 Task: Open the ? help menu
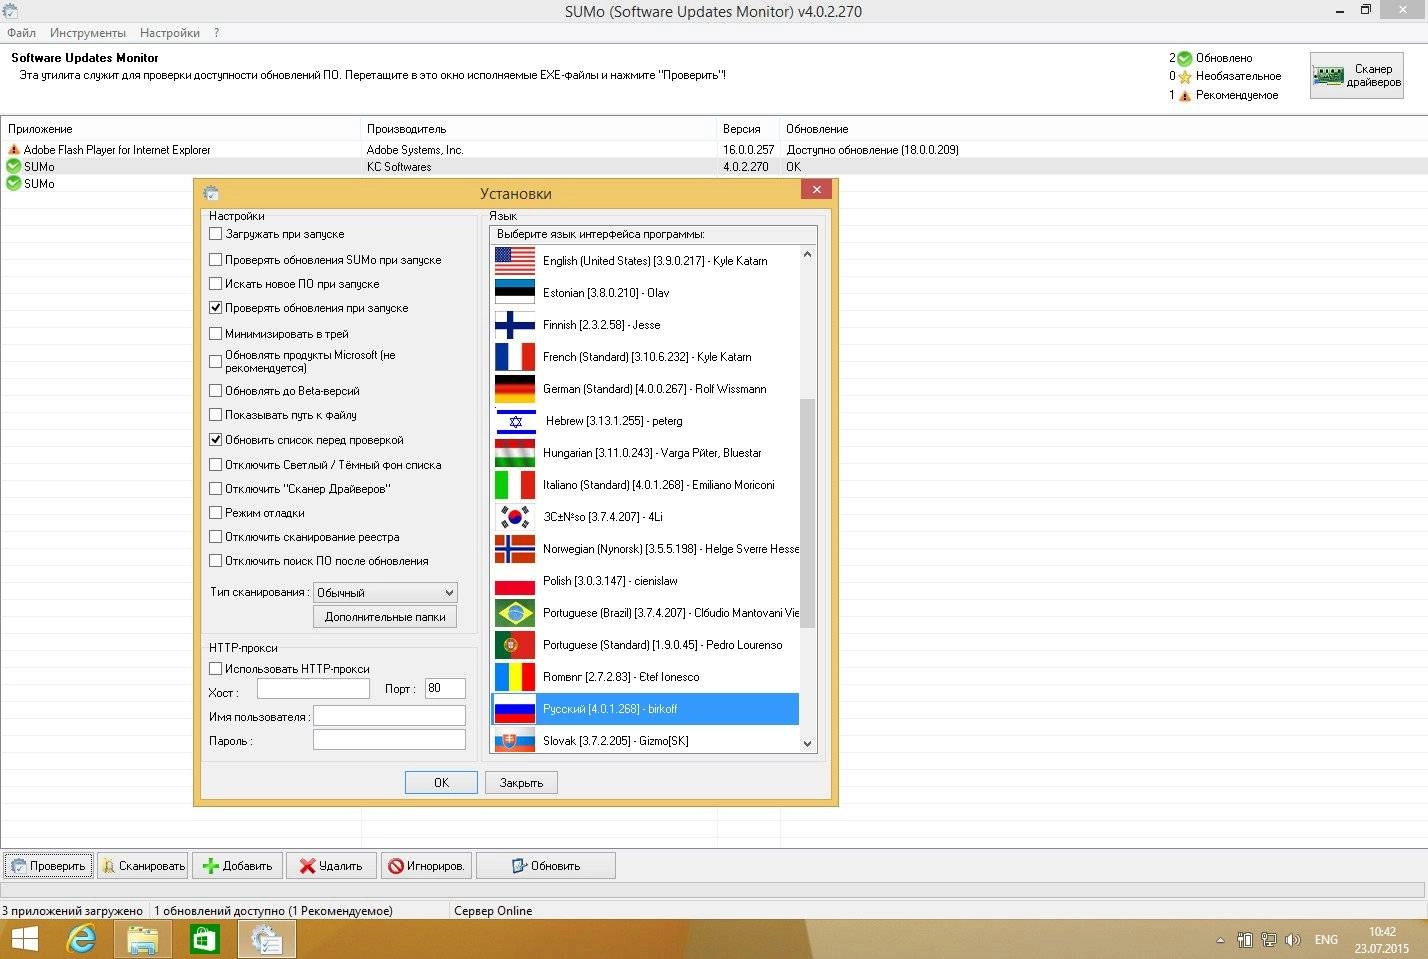point(217,33)
